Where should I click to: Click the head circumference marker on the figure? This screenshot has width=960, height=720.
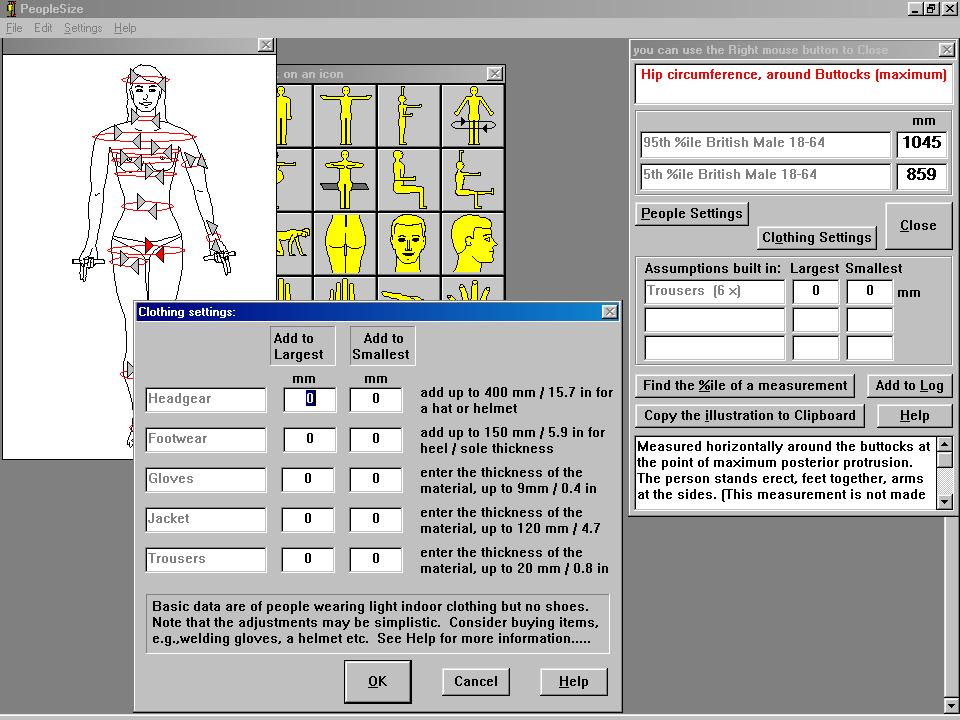tap(146, 79)
